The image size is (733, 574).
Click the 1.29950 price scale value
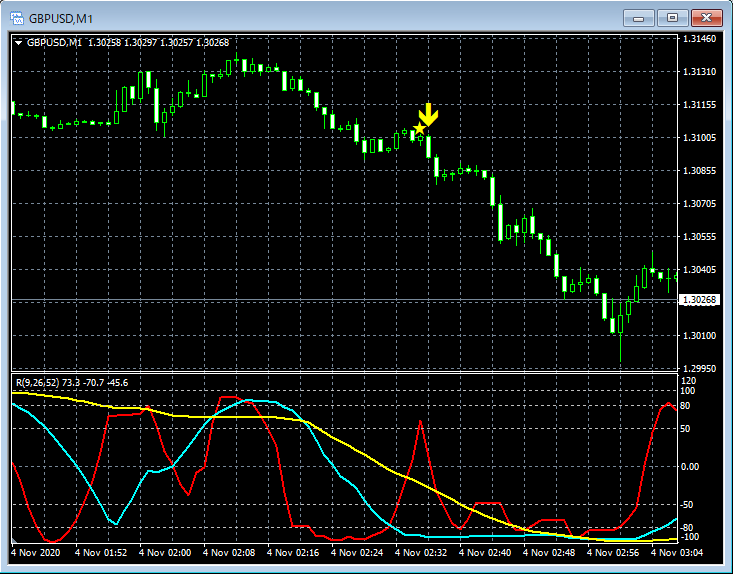click(x=699, y=368)
